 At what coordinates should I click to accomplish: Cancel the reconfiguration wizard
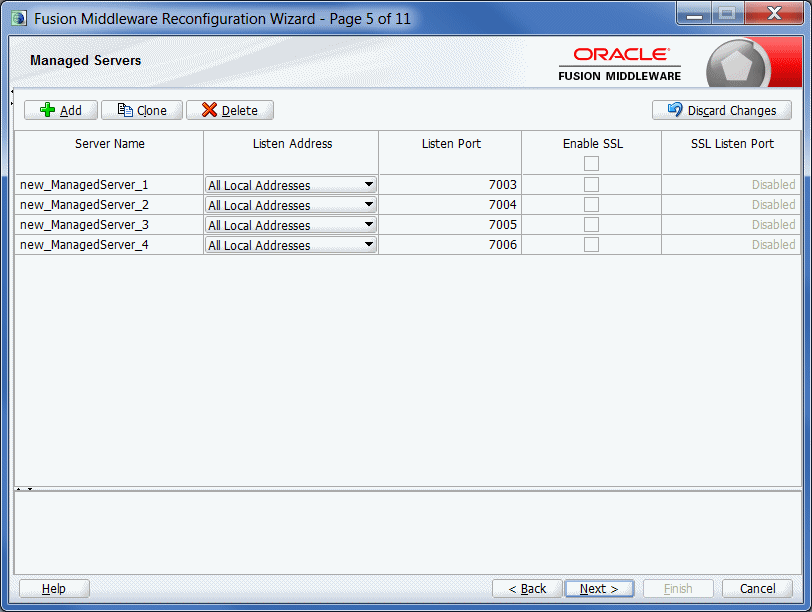point(758,589)
